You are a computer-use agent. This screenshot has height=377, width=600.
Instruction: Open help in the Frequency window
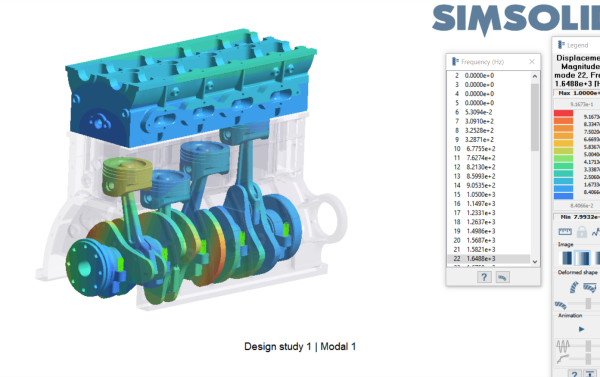pos(484,277)
